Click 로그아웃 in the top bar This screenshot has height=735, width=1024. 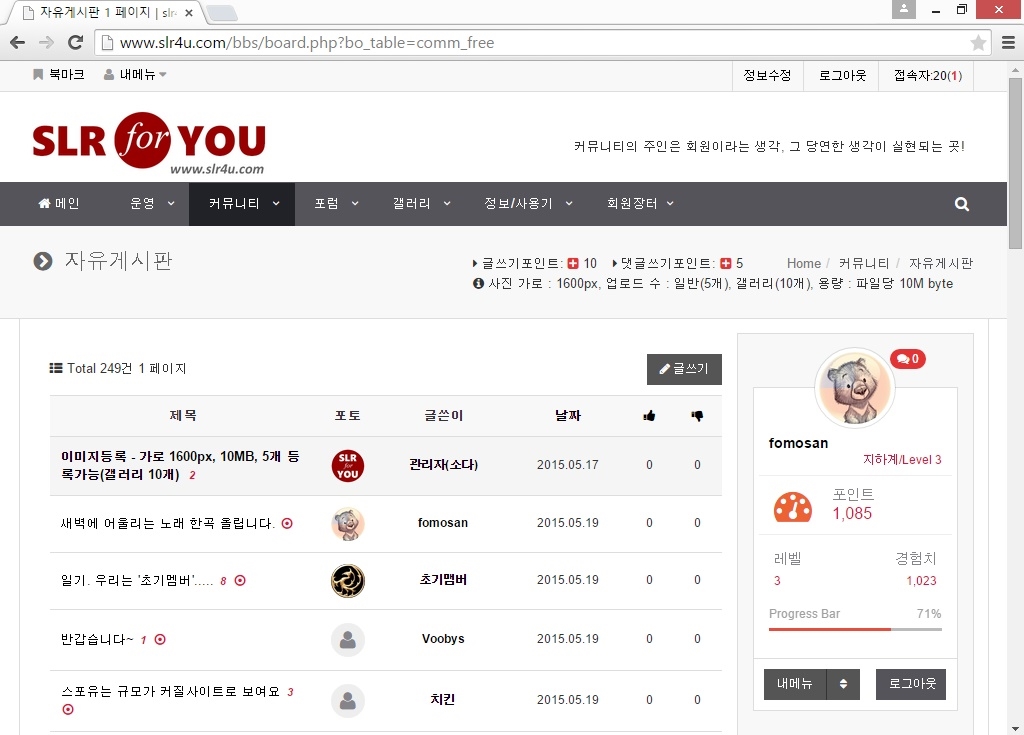(842, 76)
